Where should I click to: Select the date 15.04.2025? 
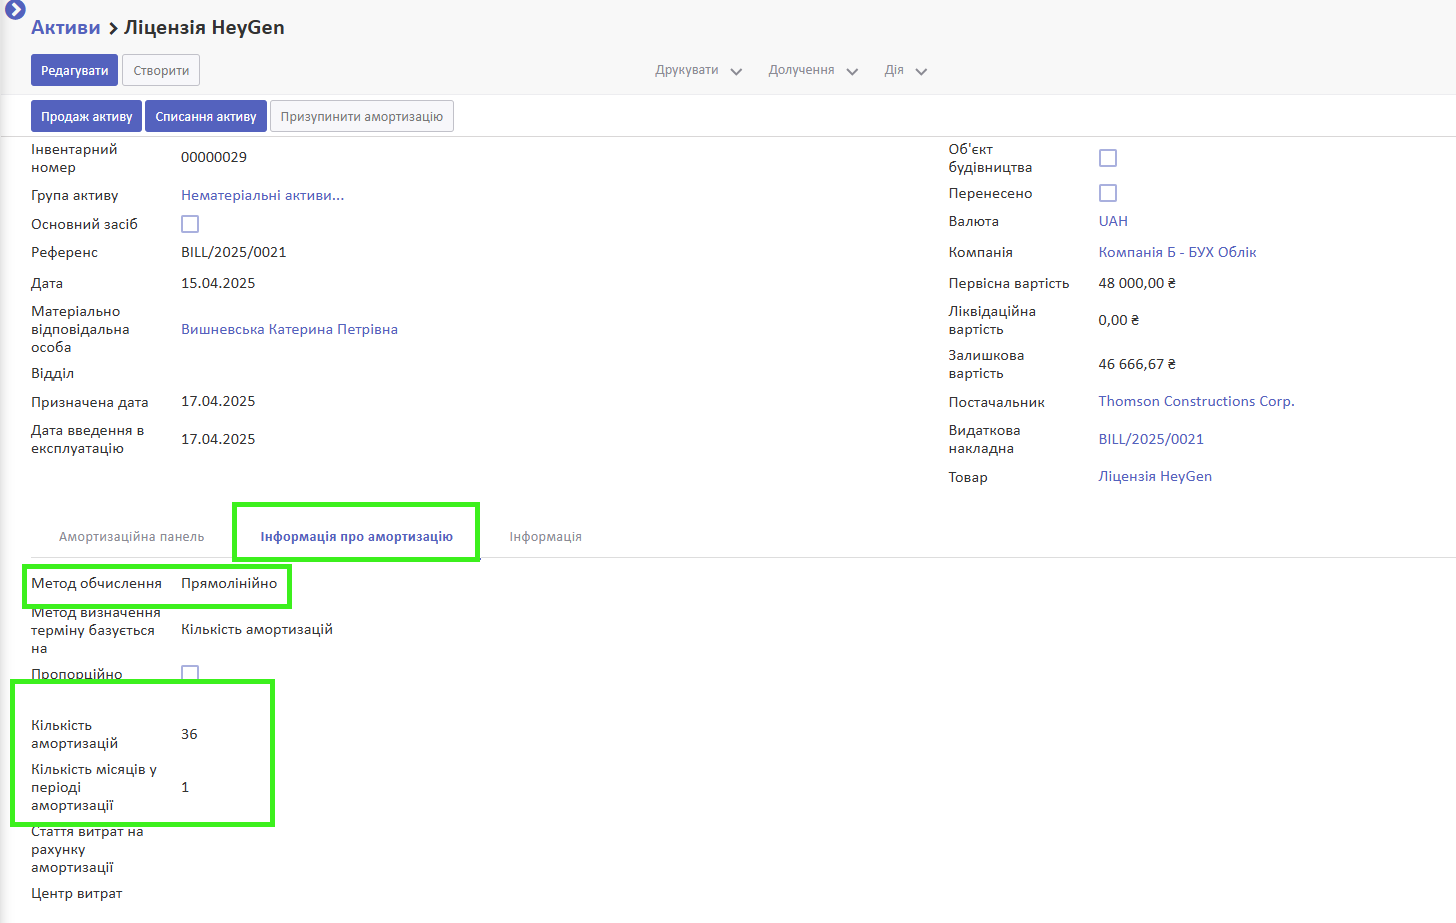[x=218, y=284]
